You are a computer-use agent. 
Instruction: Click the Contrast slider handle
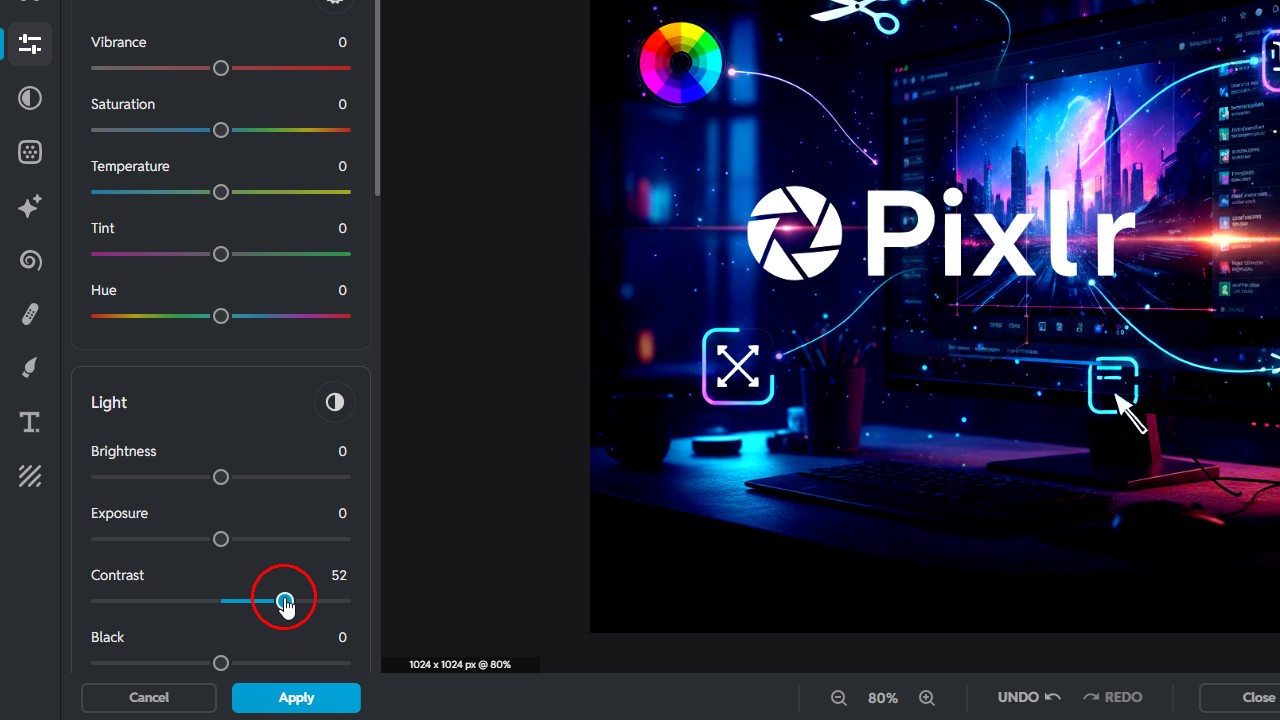(285, 601)
